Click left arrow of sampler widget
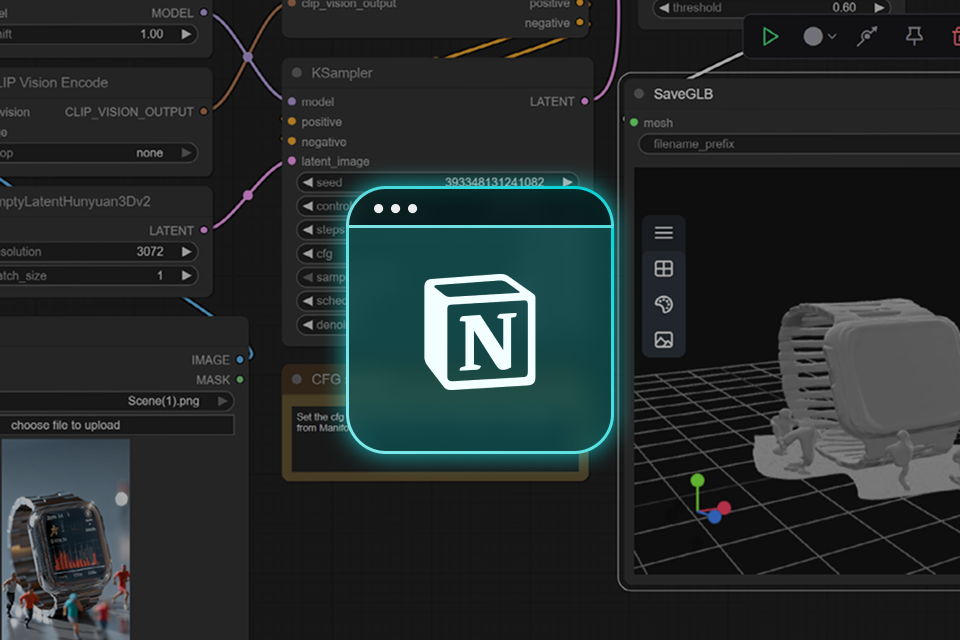This screenshot has height=640, width=960. 307,277
